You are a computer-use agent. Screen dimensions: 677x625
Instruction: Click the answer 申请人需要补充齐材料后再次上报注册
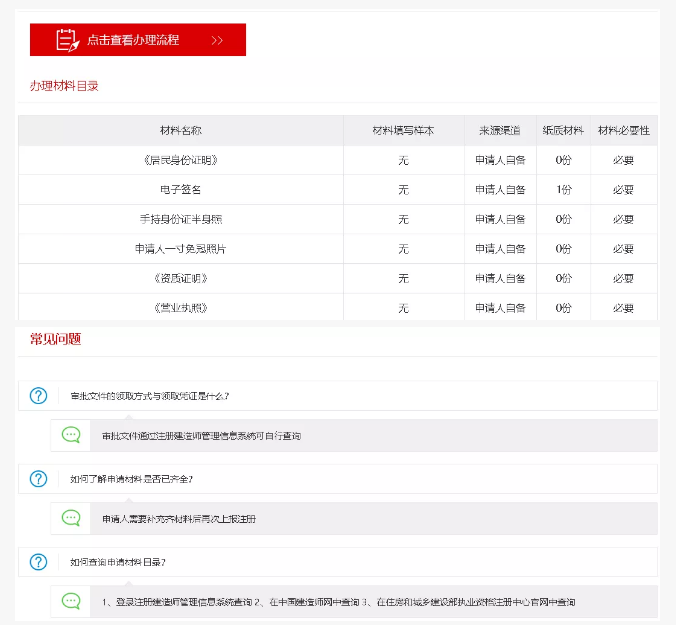179,519
